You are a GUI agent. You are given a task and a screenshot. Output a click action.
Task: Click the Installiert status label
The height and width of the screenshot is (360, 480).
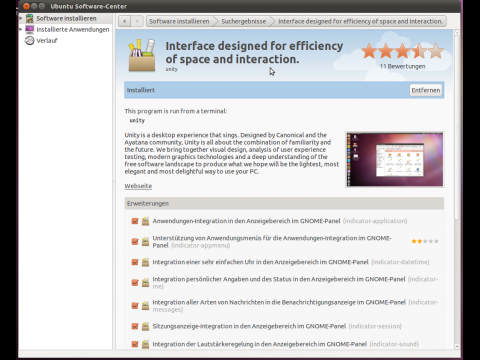coord(141,90)
